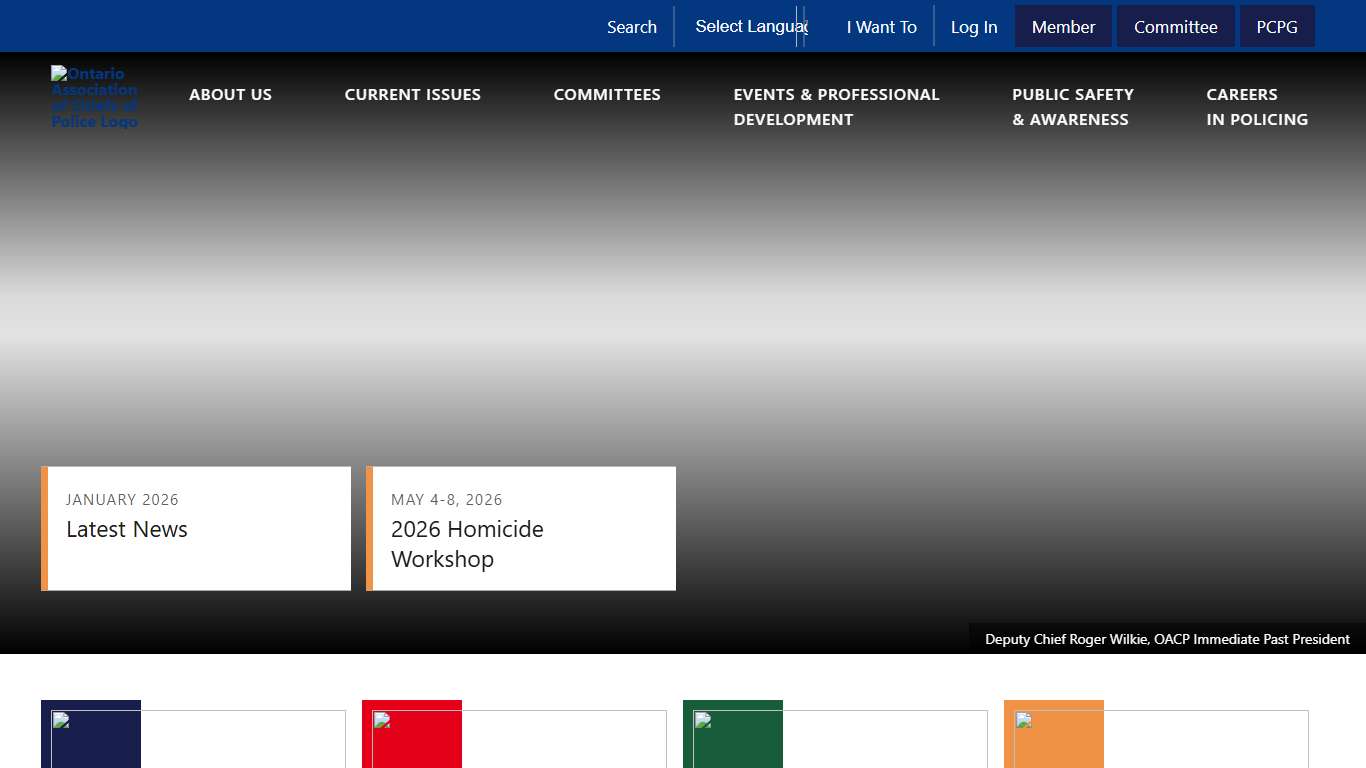Click the red tile icon

[x=412, y=734]
